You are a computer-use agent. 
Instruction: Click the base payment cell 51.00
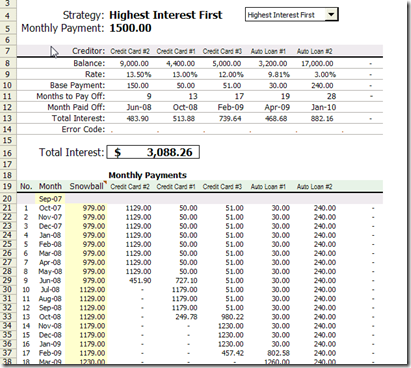pyautogui.click(x=232, y=86)
